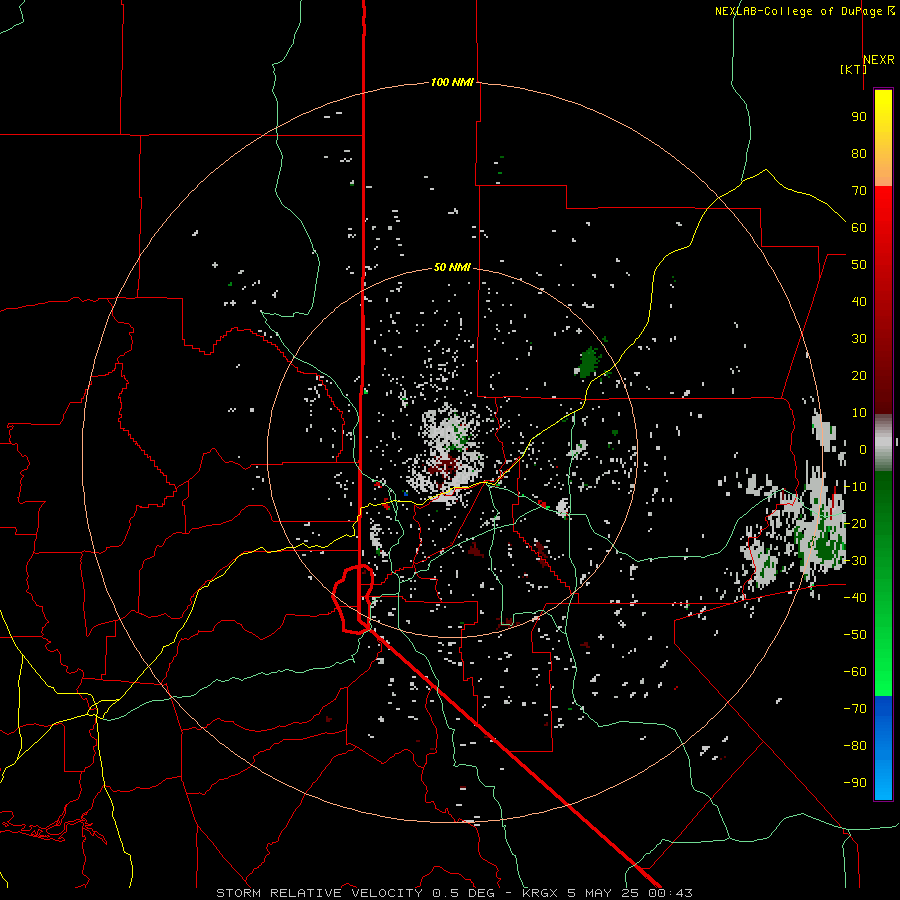Screen dimensions: 900x900
Task: Click the green echo patch northeast of radar
Action: coord(589,362)
